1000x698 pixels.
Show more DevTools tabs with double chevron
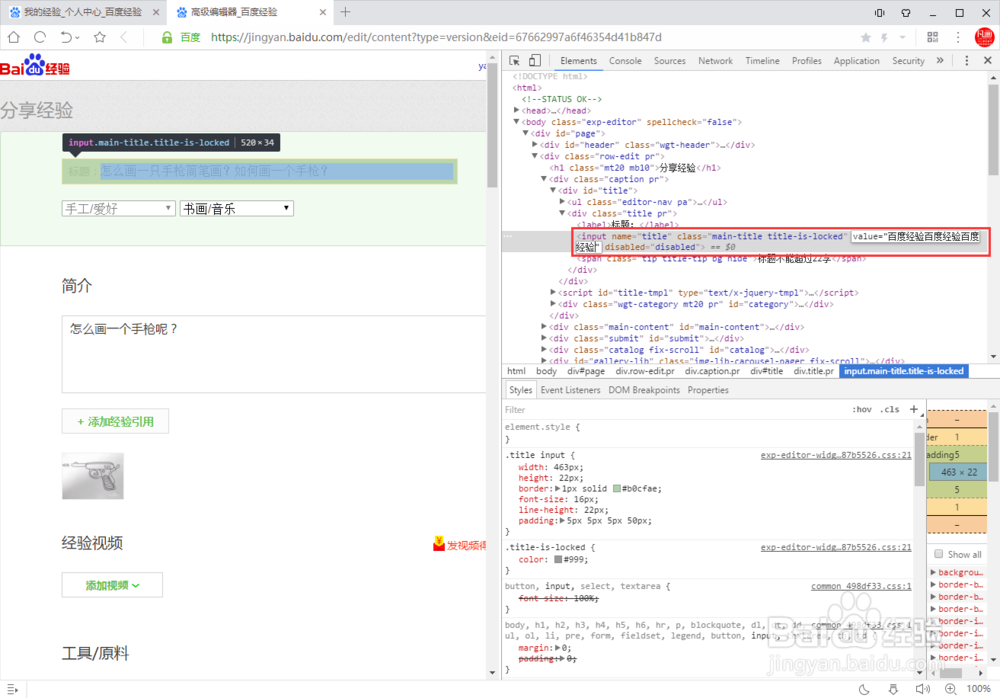tap(939, 61)
